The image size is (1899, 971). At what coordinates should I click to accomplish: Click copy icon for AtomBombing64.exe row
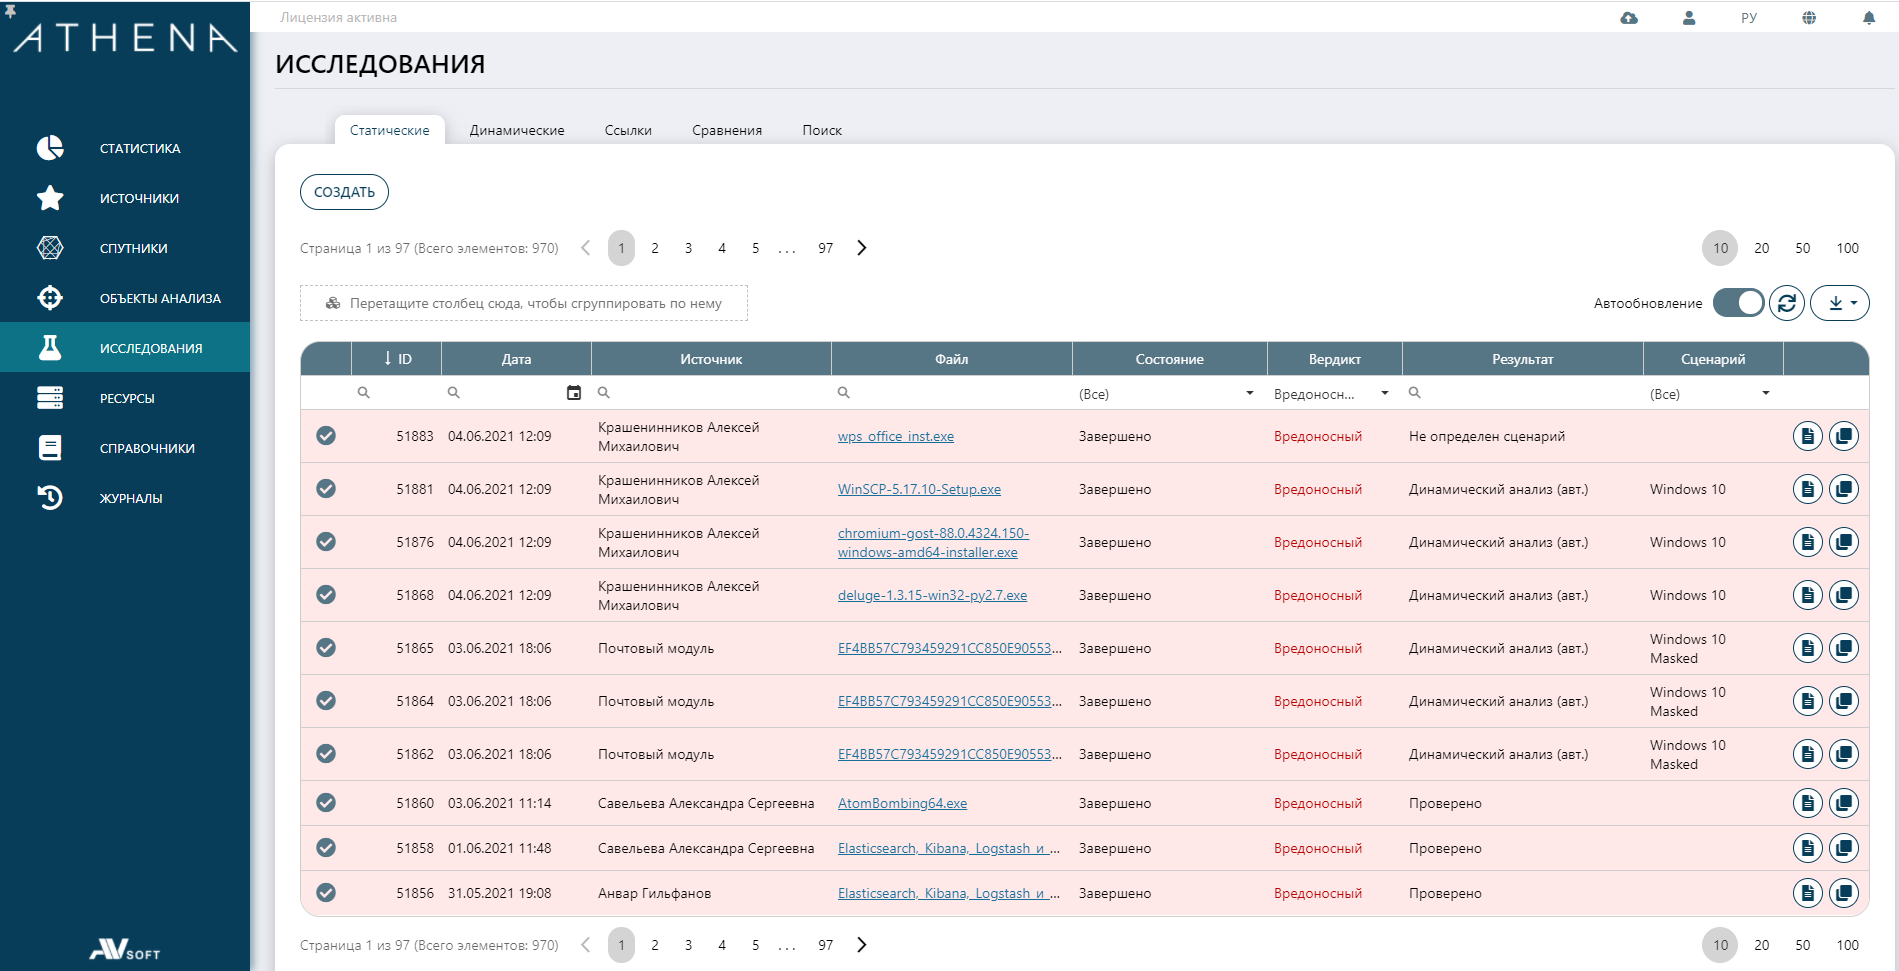tap(1843, 803)
